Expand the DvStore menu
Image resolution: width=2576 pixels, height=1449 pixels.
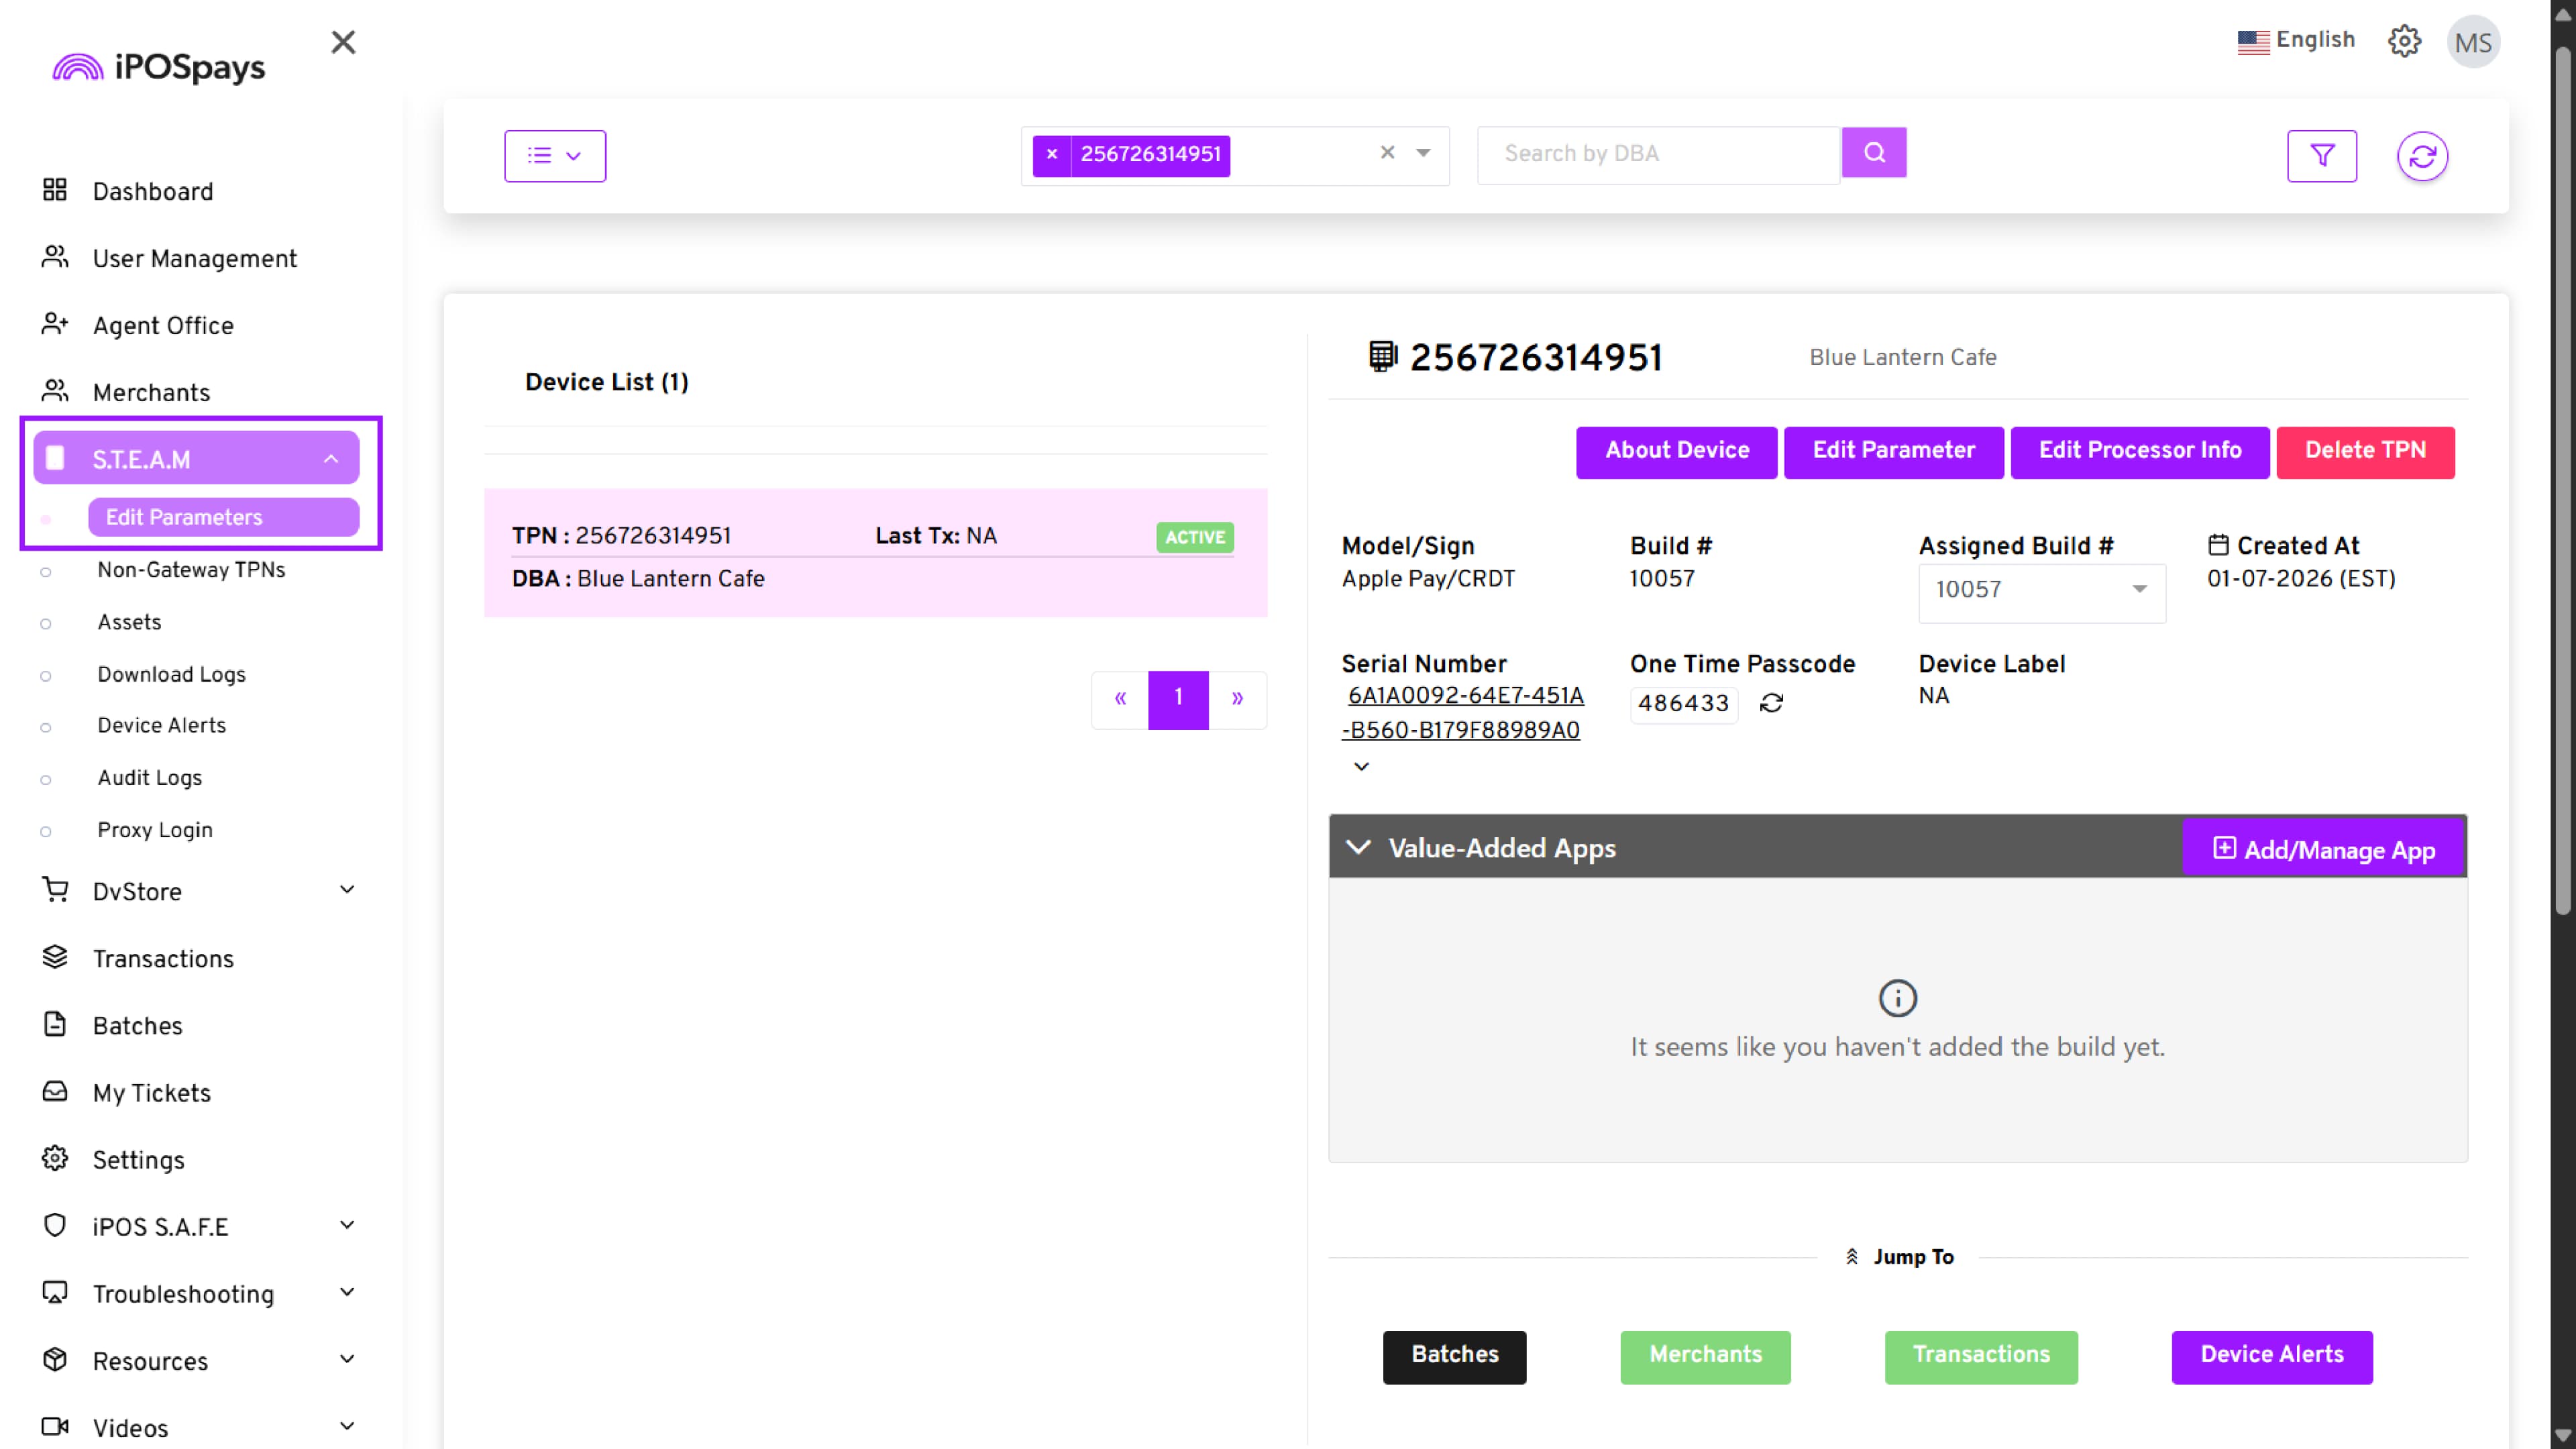346,890
